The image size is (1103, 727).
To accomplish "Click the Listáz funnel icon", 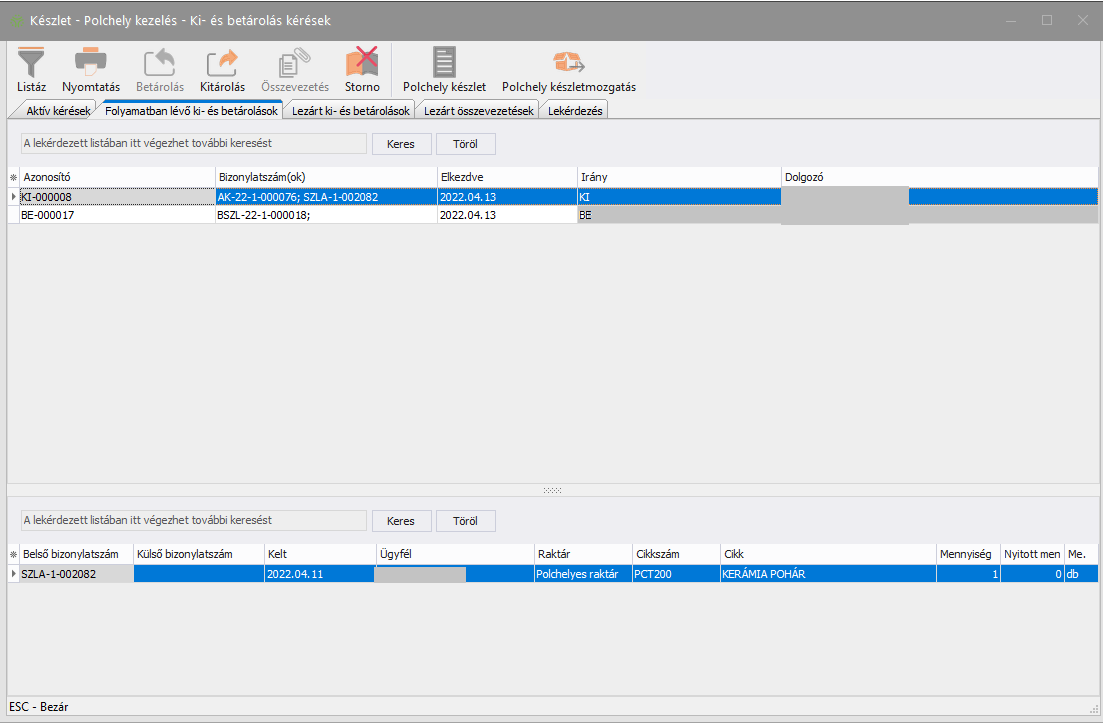I will (x=31, y=62).
